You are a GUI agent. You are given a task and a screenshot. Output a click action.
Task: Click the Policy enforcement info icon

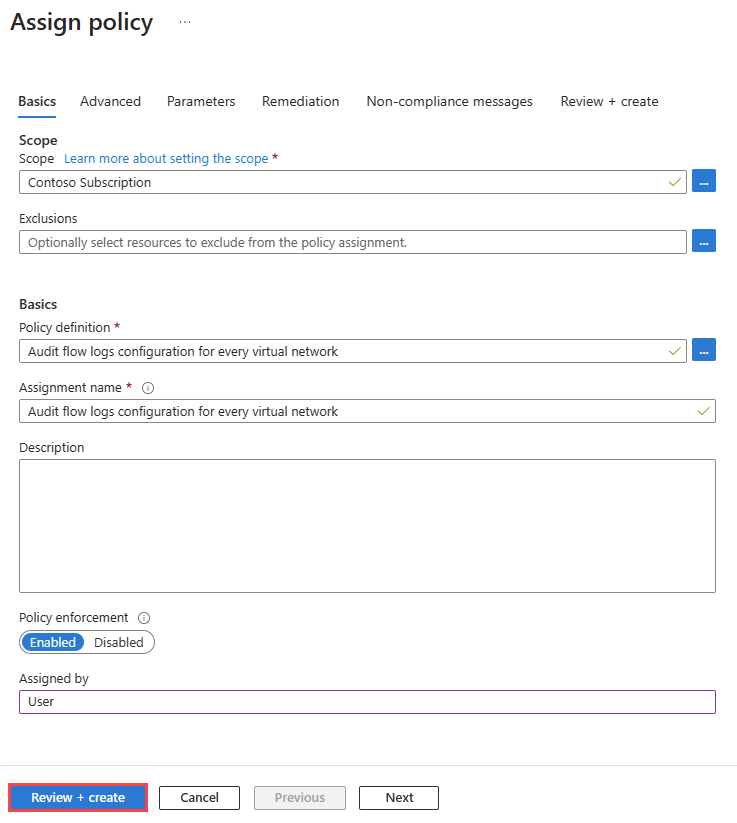click(144, 618)
